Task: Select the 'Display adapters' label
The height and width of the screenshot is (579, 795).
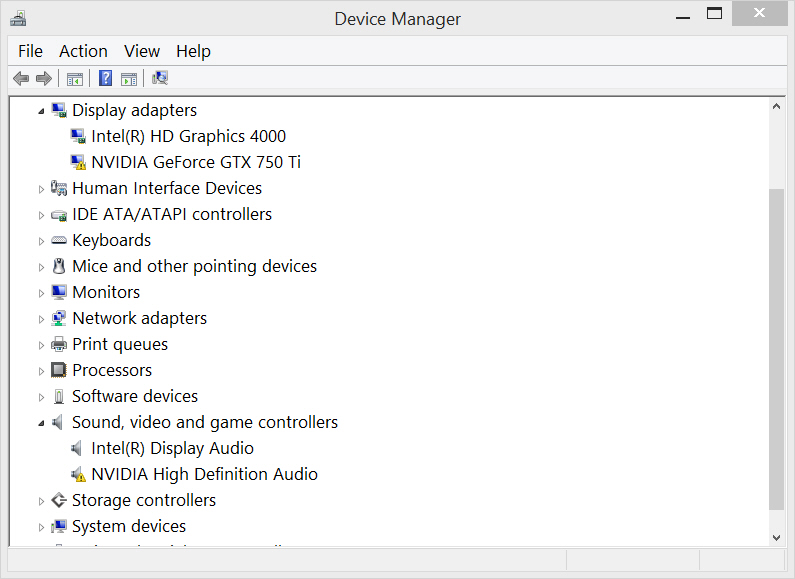Action: (134, 110)
